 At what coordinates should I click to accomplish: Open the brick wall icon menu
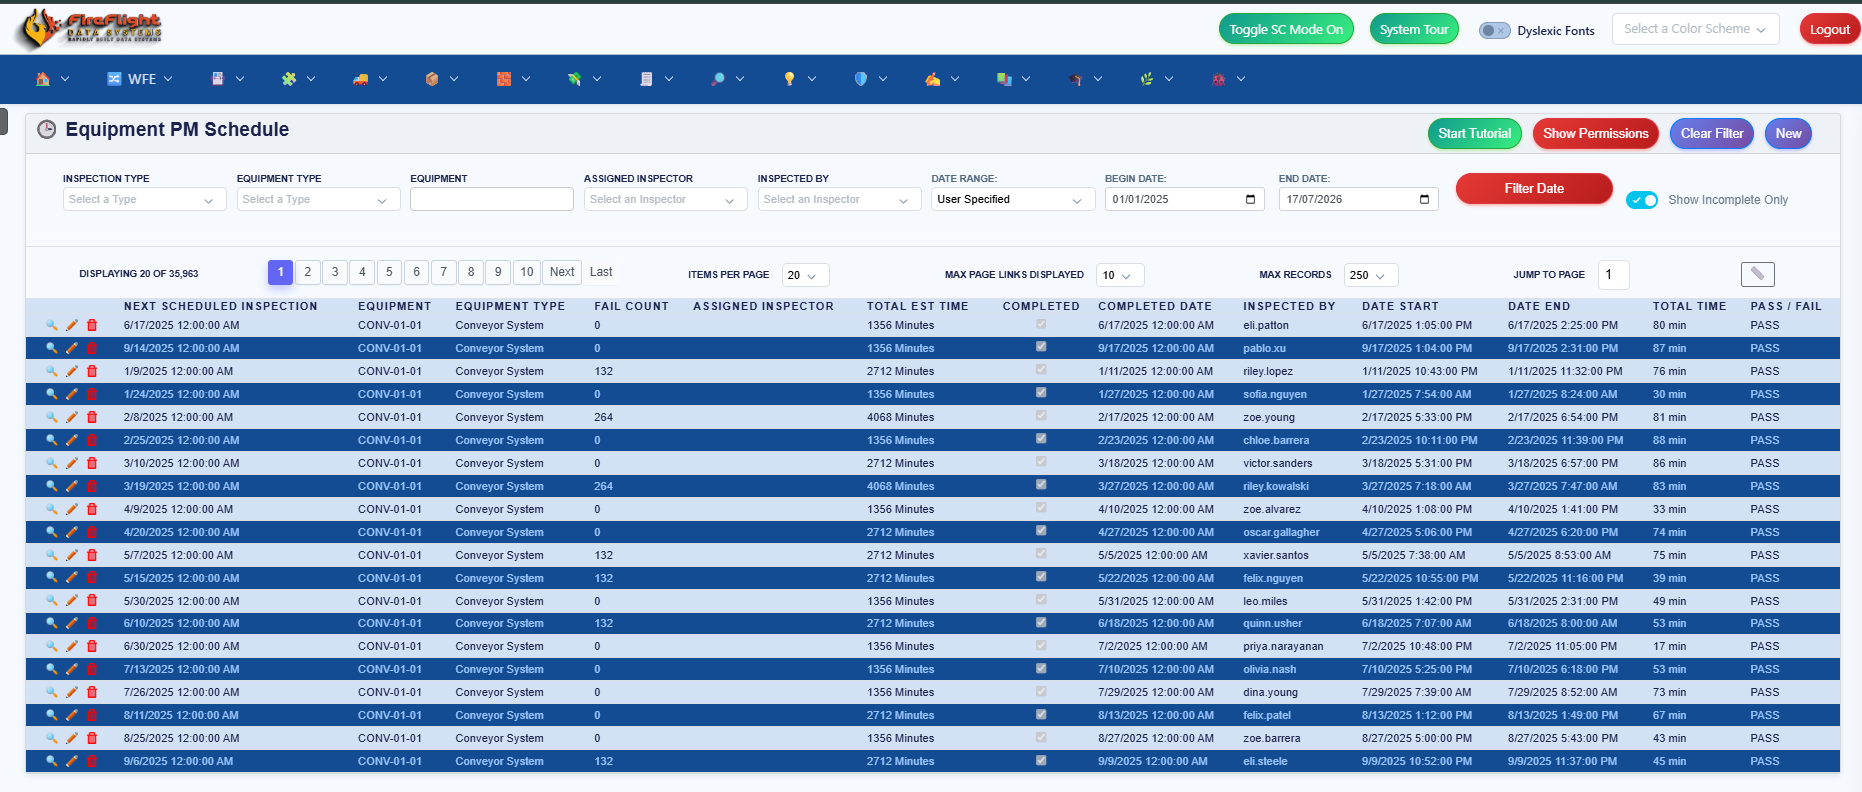[513, 79]
